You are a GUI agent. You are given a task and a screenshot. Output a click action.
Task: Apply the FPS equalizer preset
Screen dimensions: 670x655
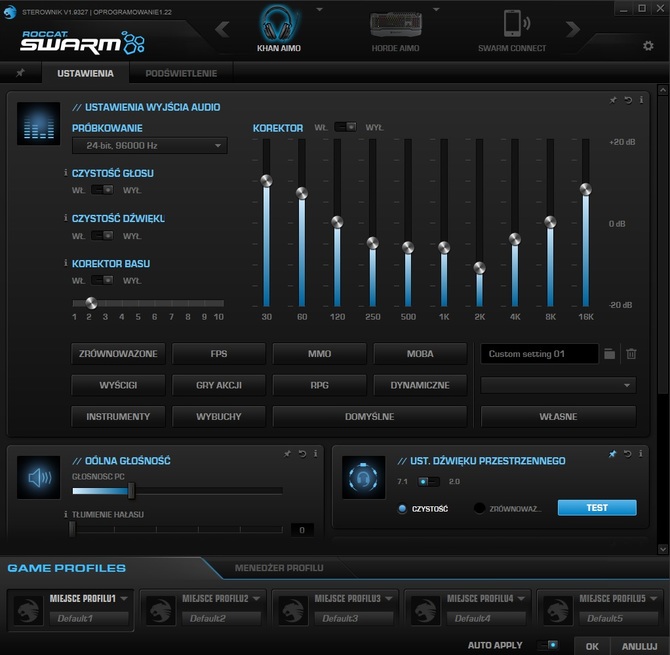(219, 354)
